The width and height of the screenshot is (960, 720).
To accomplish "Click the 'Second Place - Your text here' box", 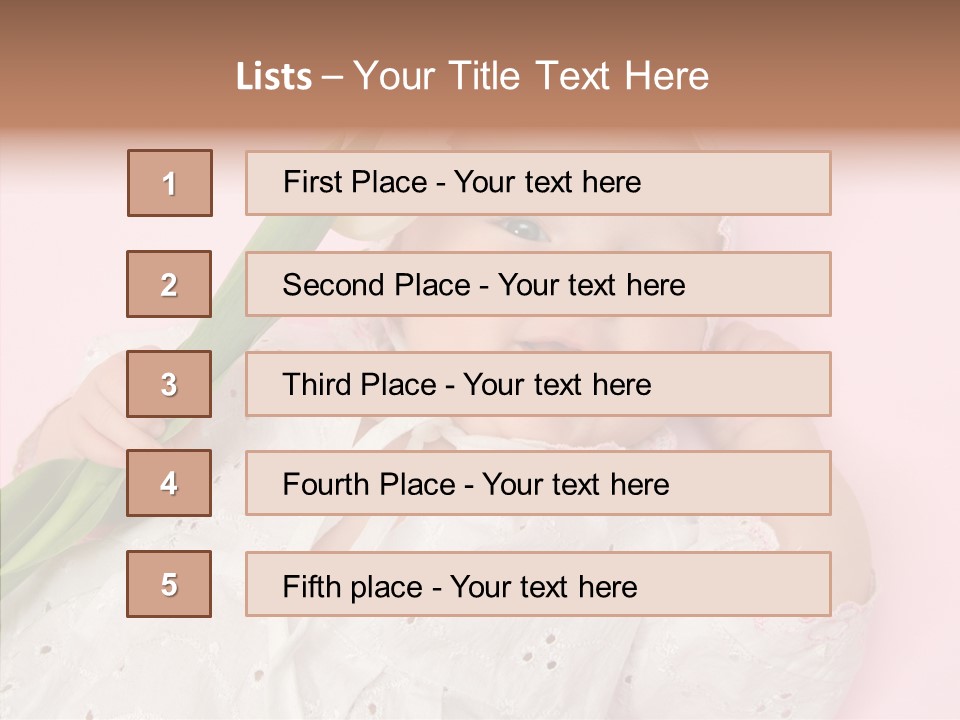I will [x=538, y=284].
